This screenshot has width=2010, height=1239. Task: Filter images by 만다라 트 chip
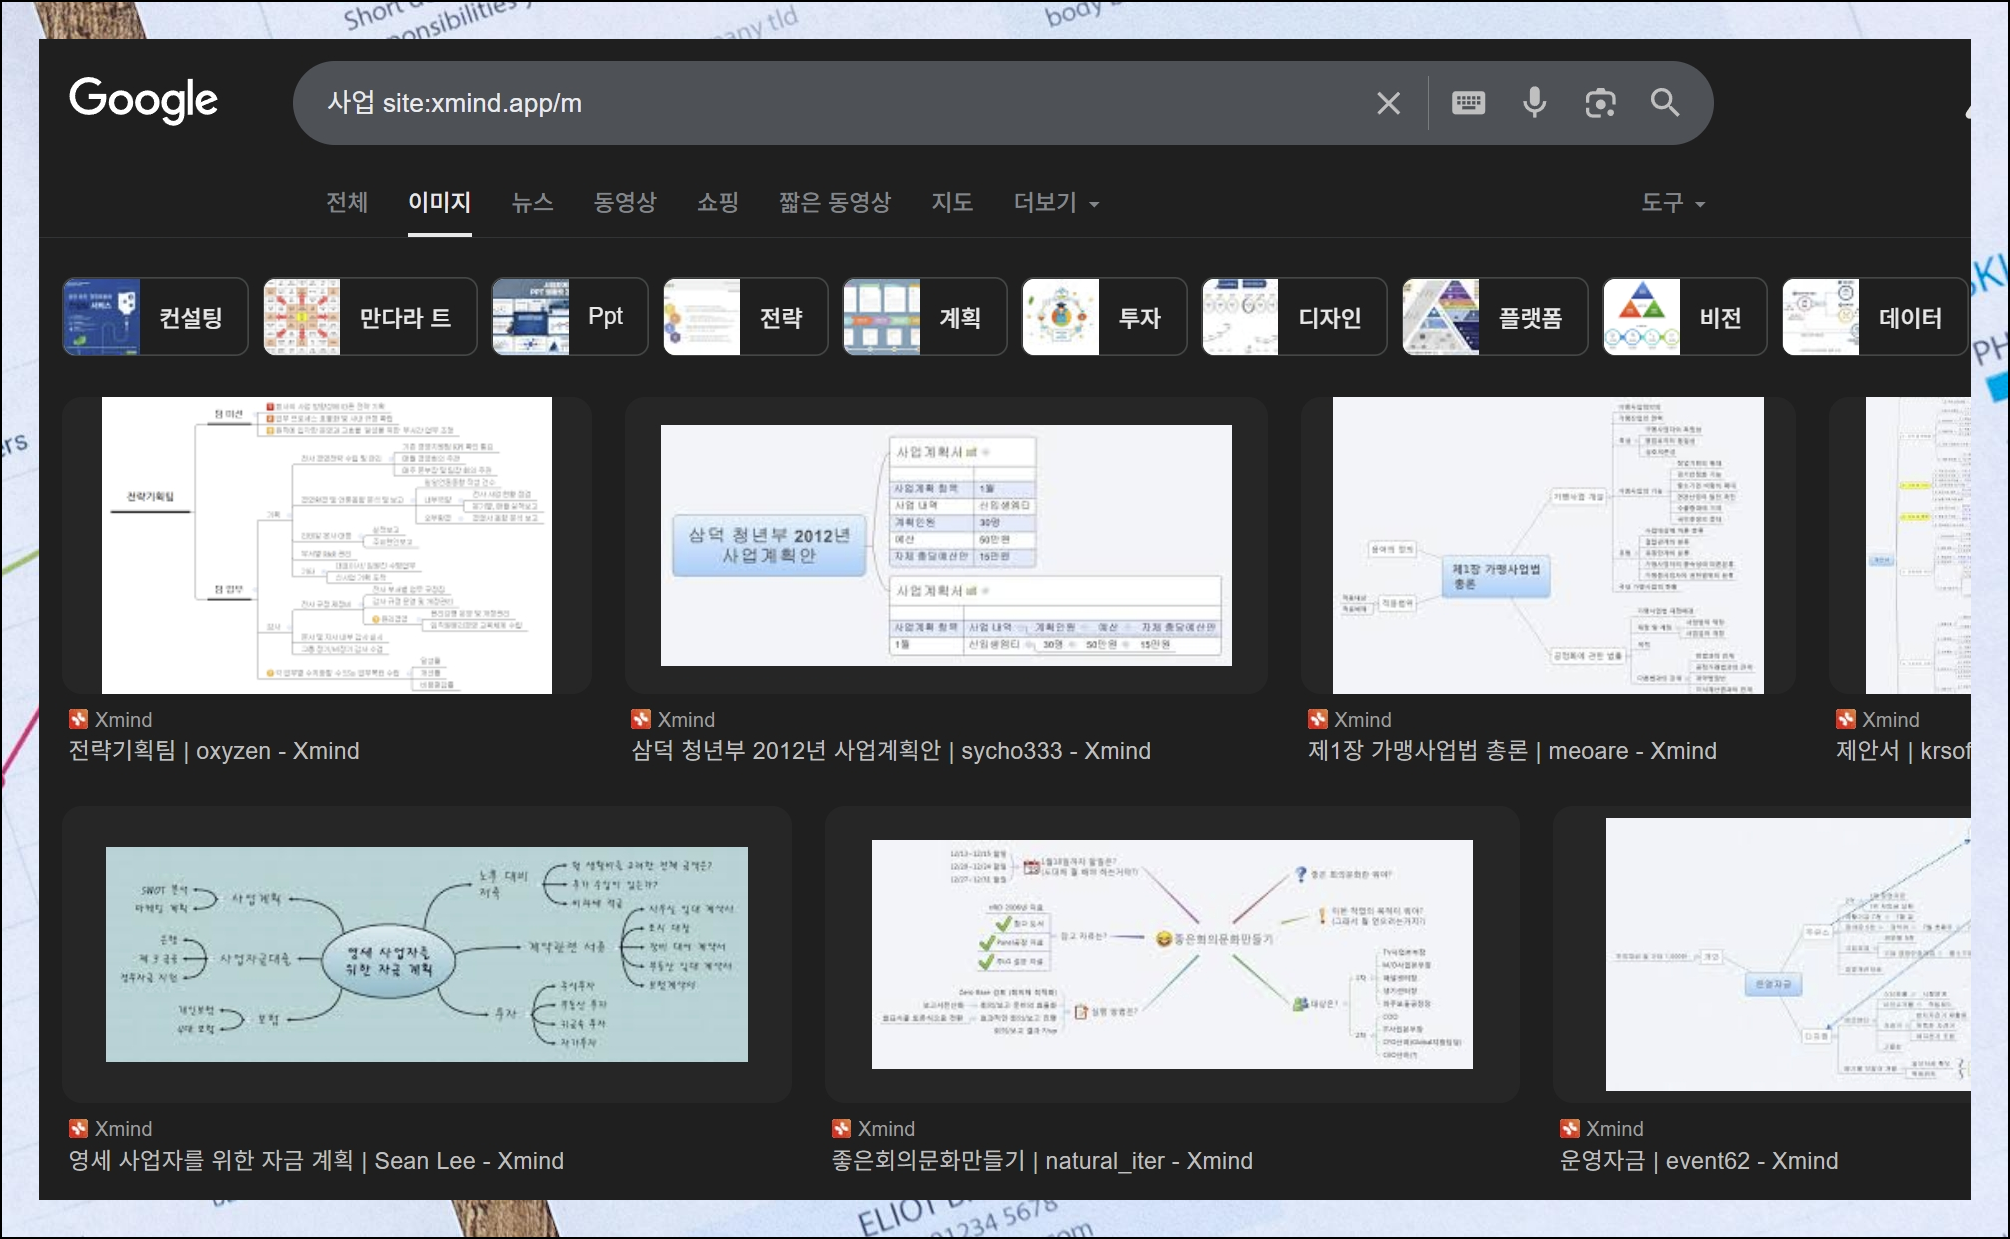[370, 317]
